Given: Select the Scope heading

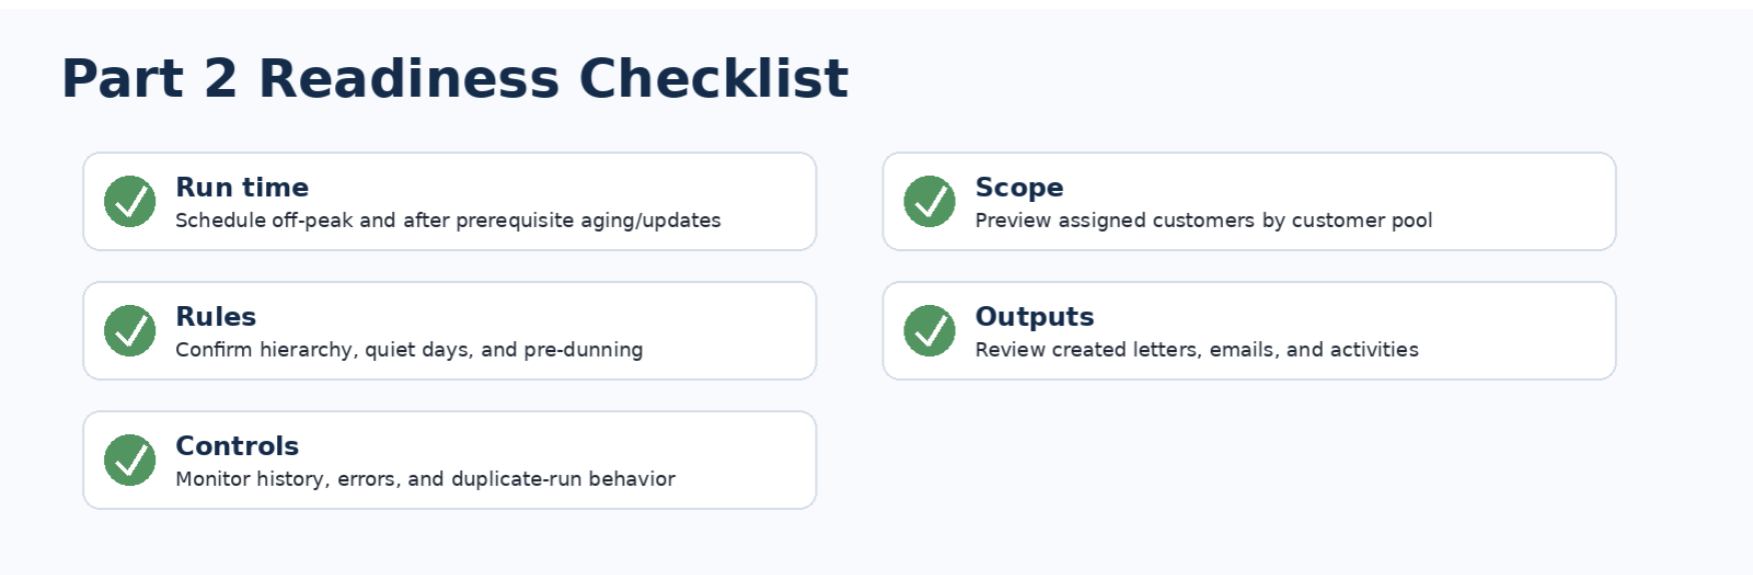Looking at the screenshot, I should click(1019, 188).
